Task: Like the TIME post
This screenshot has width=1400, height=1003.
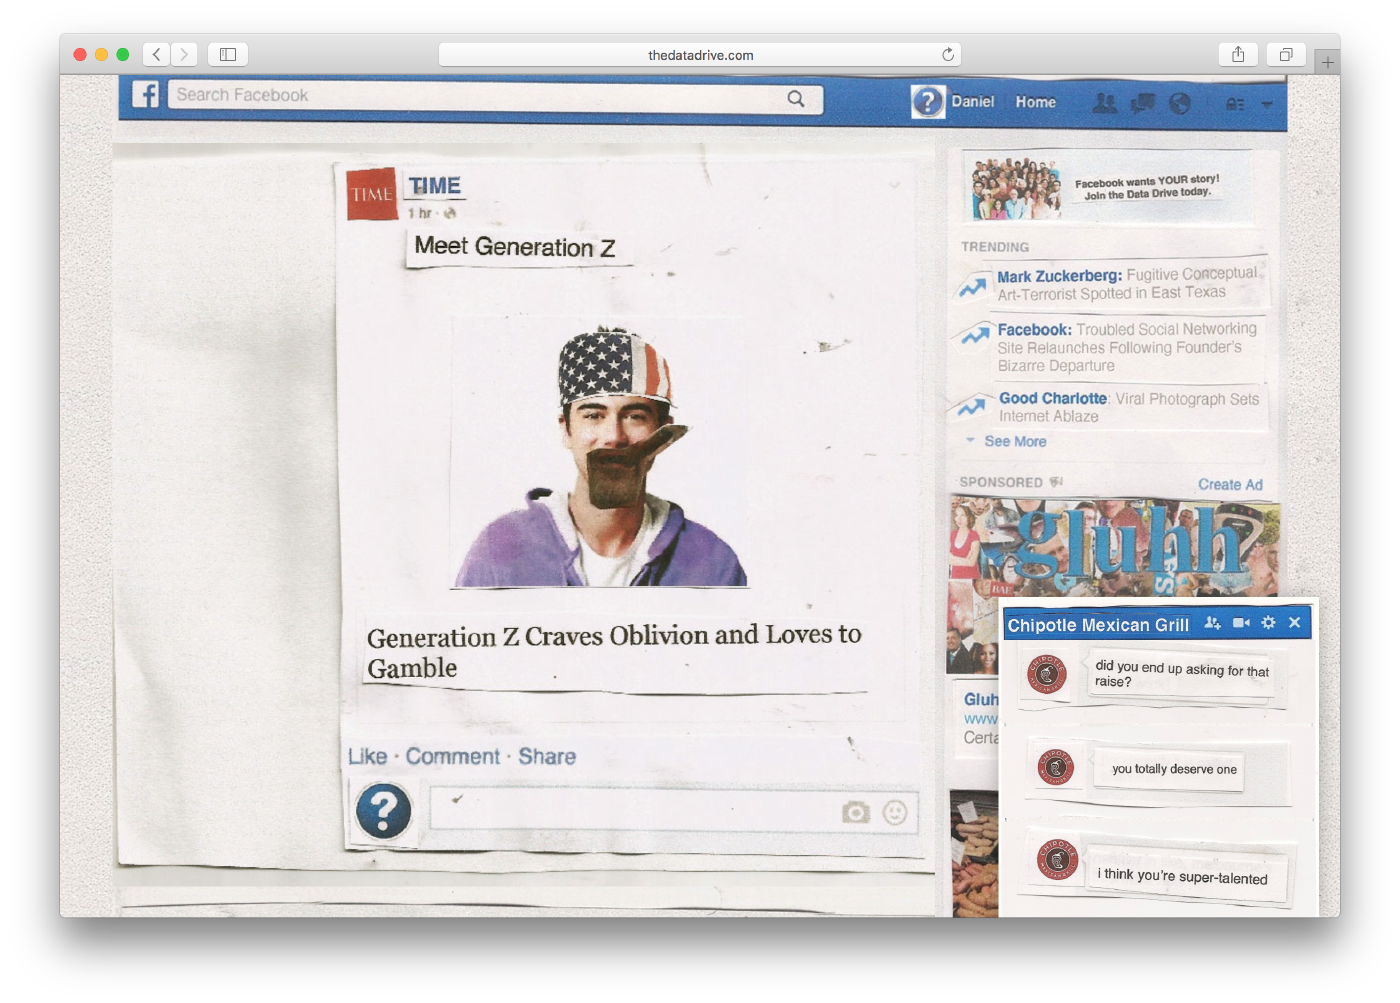Action: click(367, 757)
